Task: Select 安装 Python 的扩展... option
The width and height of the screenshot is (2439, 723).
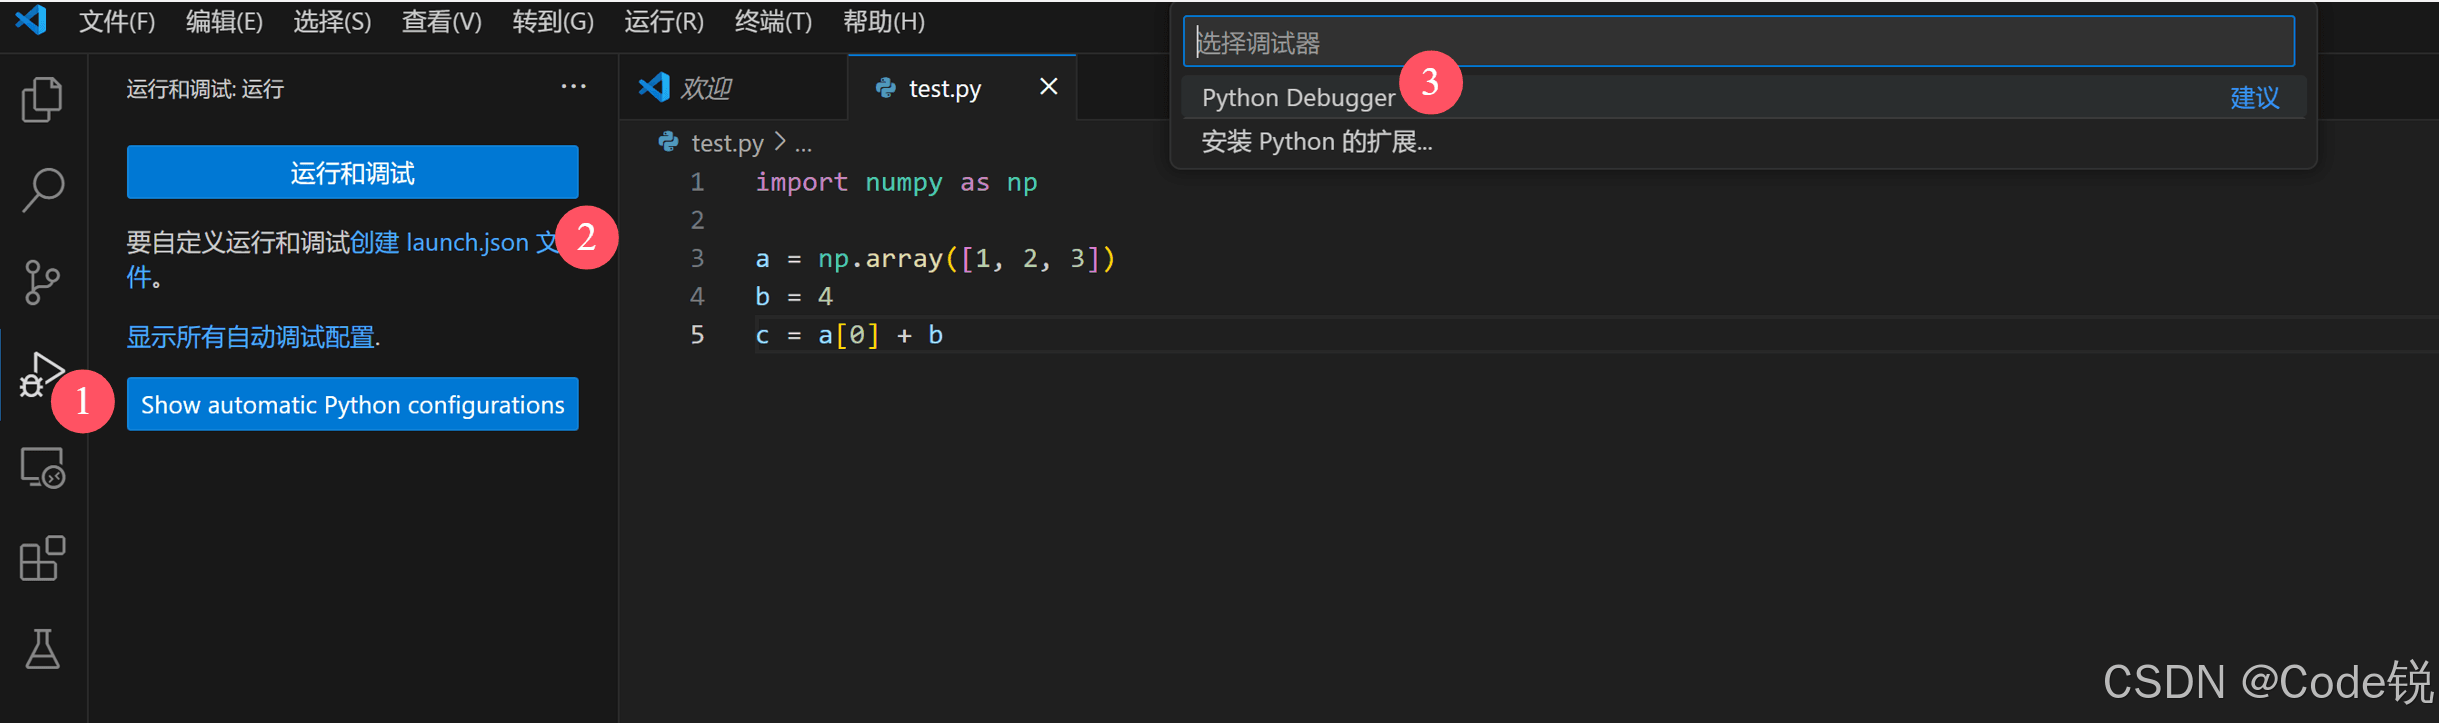Action: click(x=1742, y=142)
